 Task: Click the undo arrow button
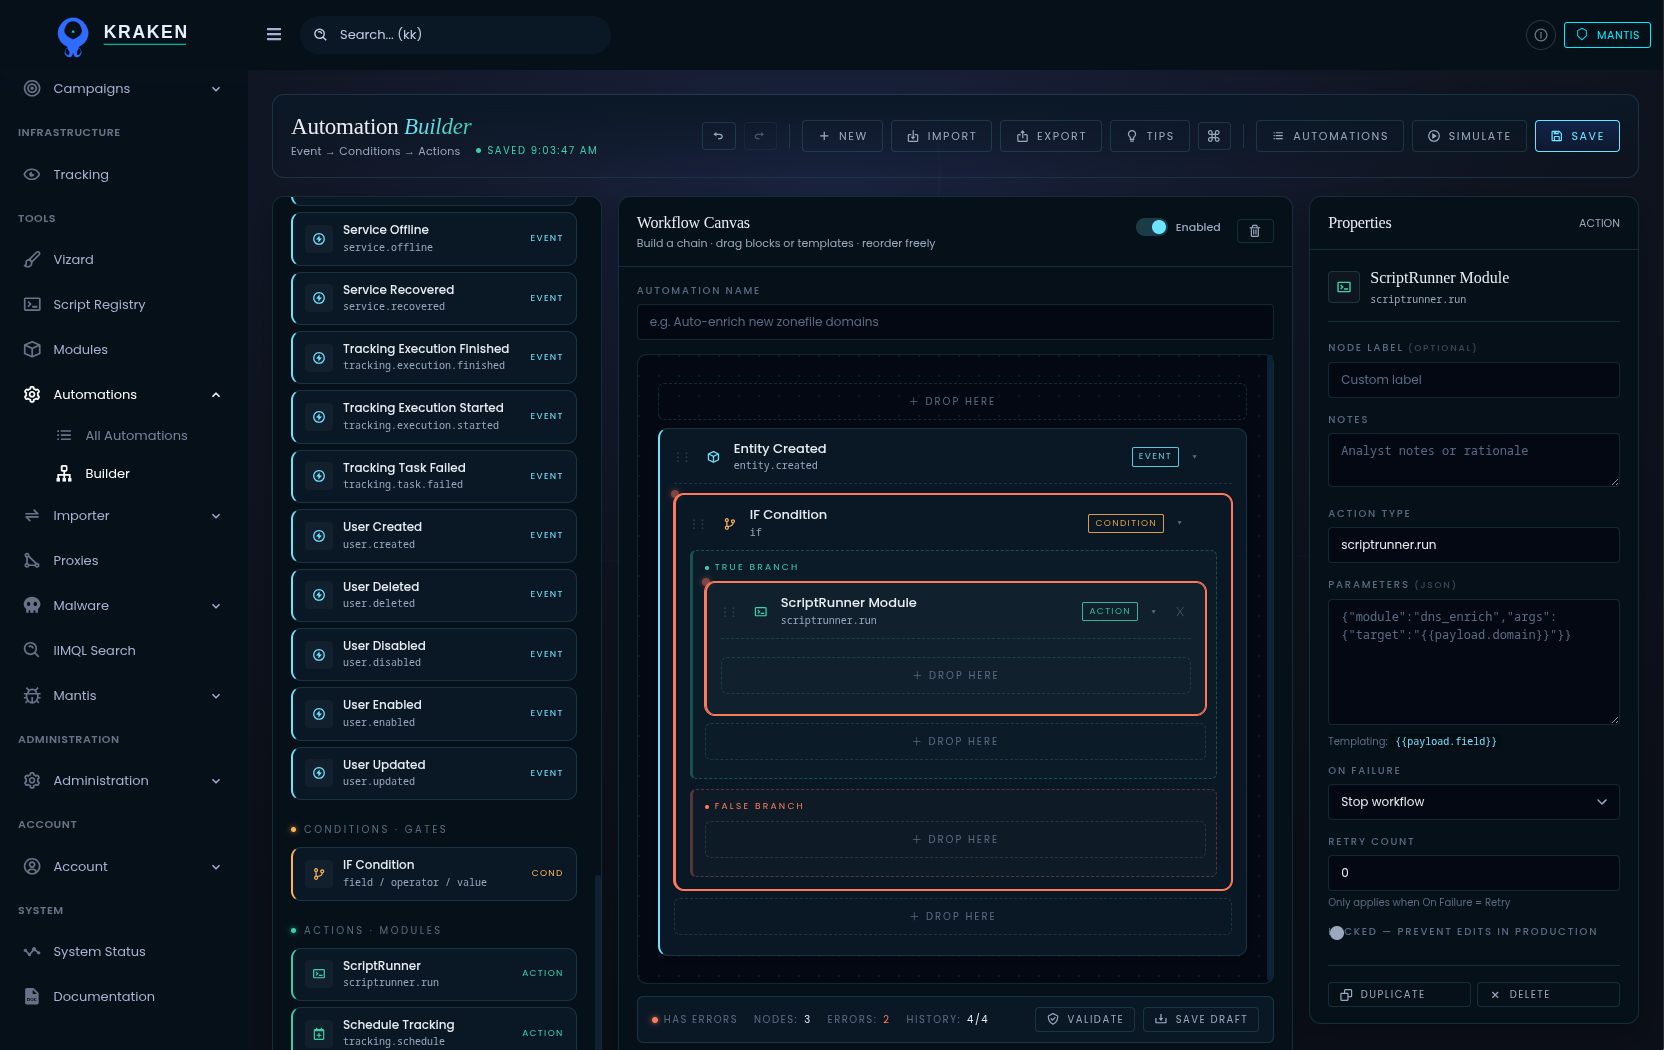pyautogui.click(x=719, y=136)
